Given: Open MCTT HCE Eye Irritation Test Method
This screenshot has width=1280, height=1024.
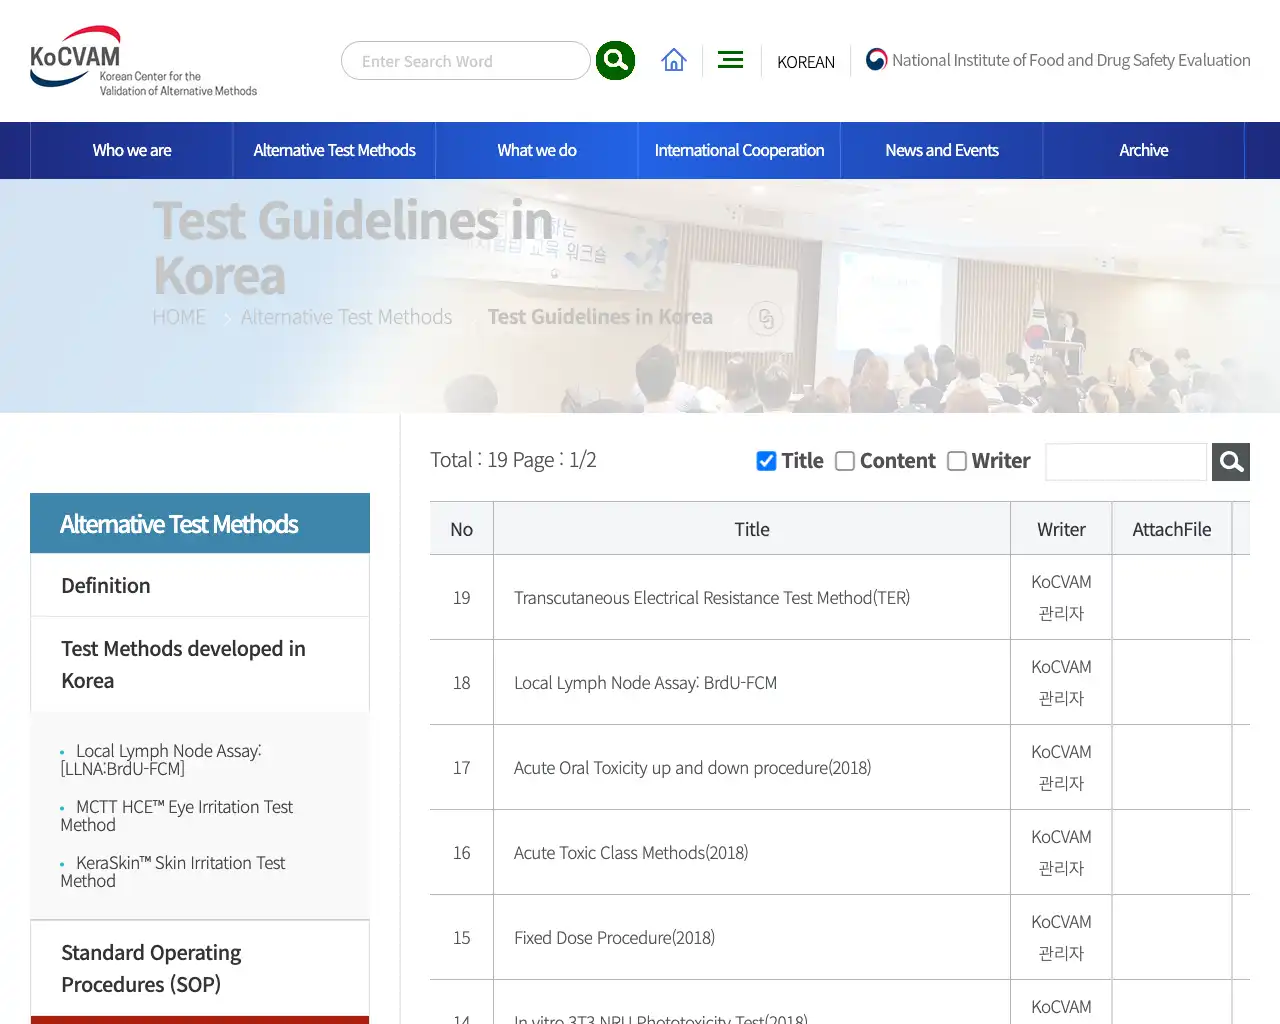Looking at the screenshot, I should 177,816.
